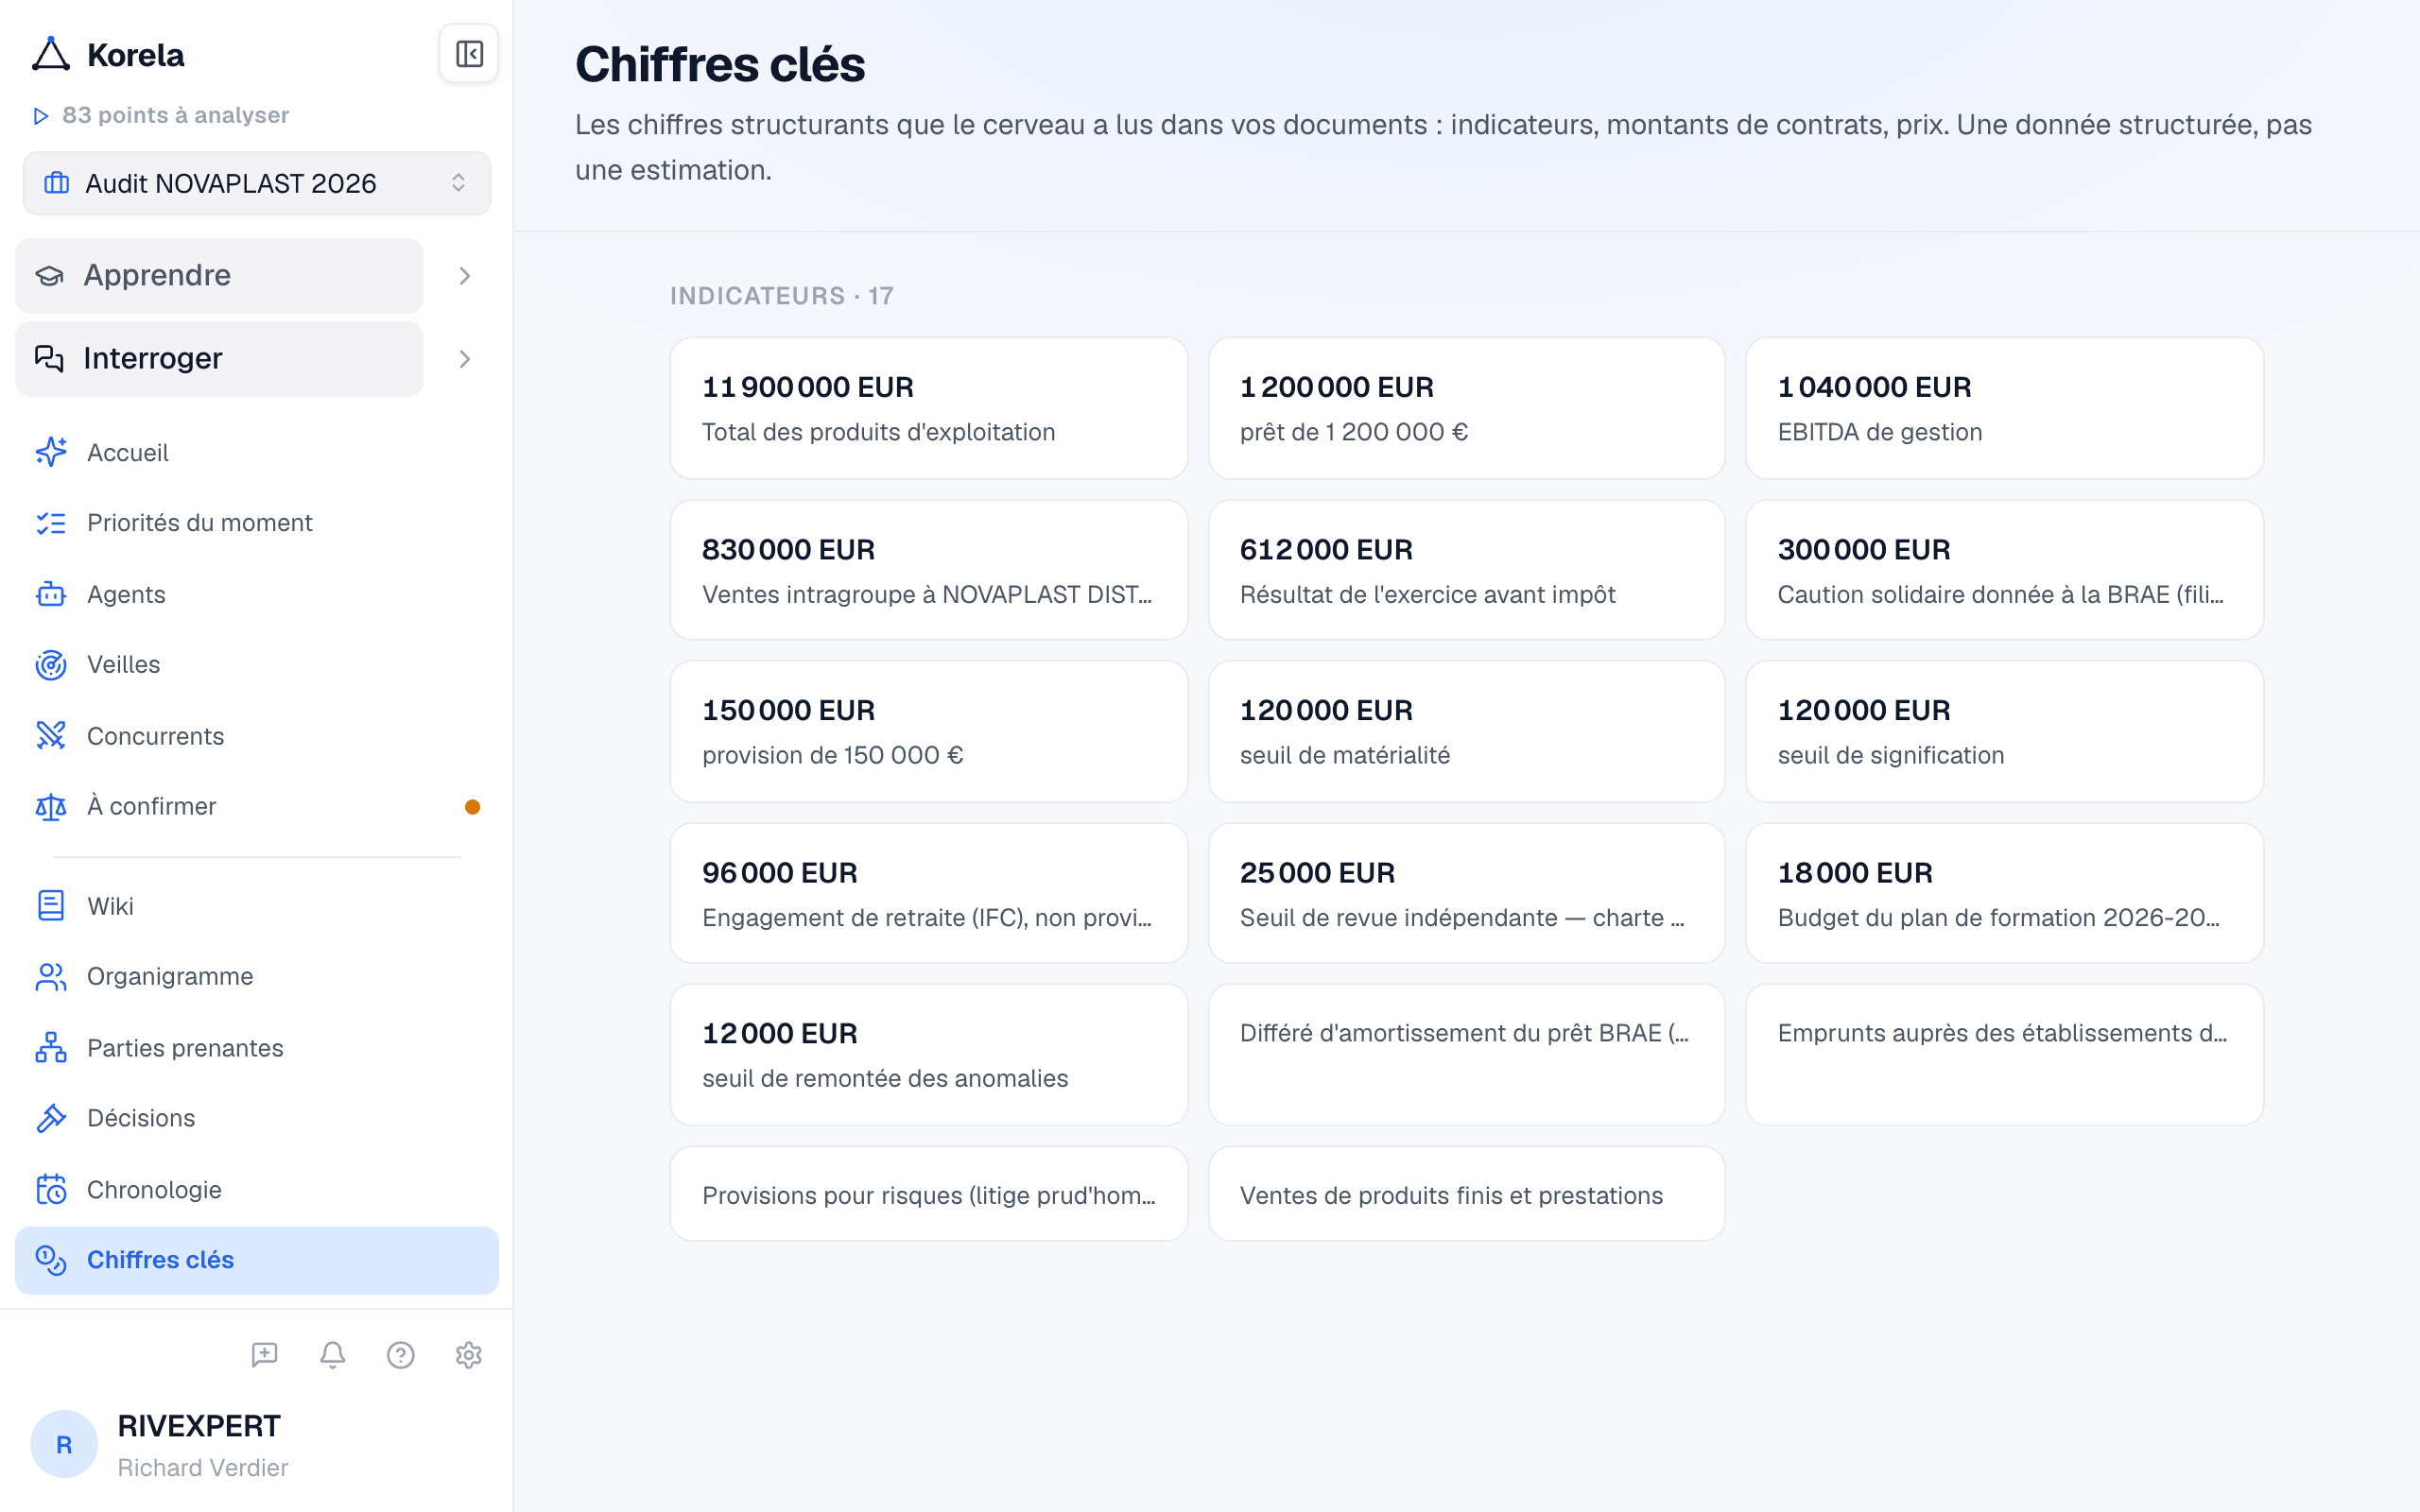Viewport: 2420px width, 1512px height.
Task: Open the seuil de remontée des anomalies card
Action: coord(928,1054)
